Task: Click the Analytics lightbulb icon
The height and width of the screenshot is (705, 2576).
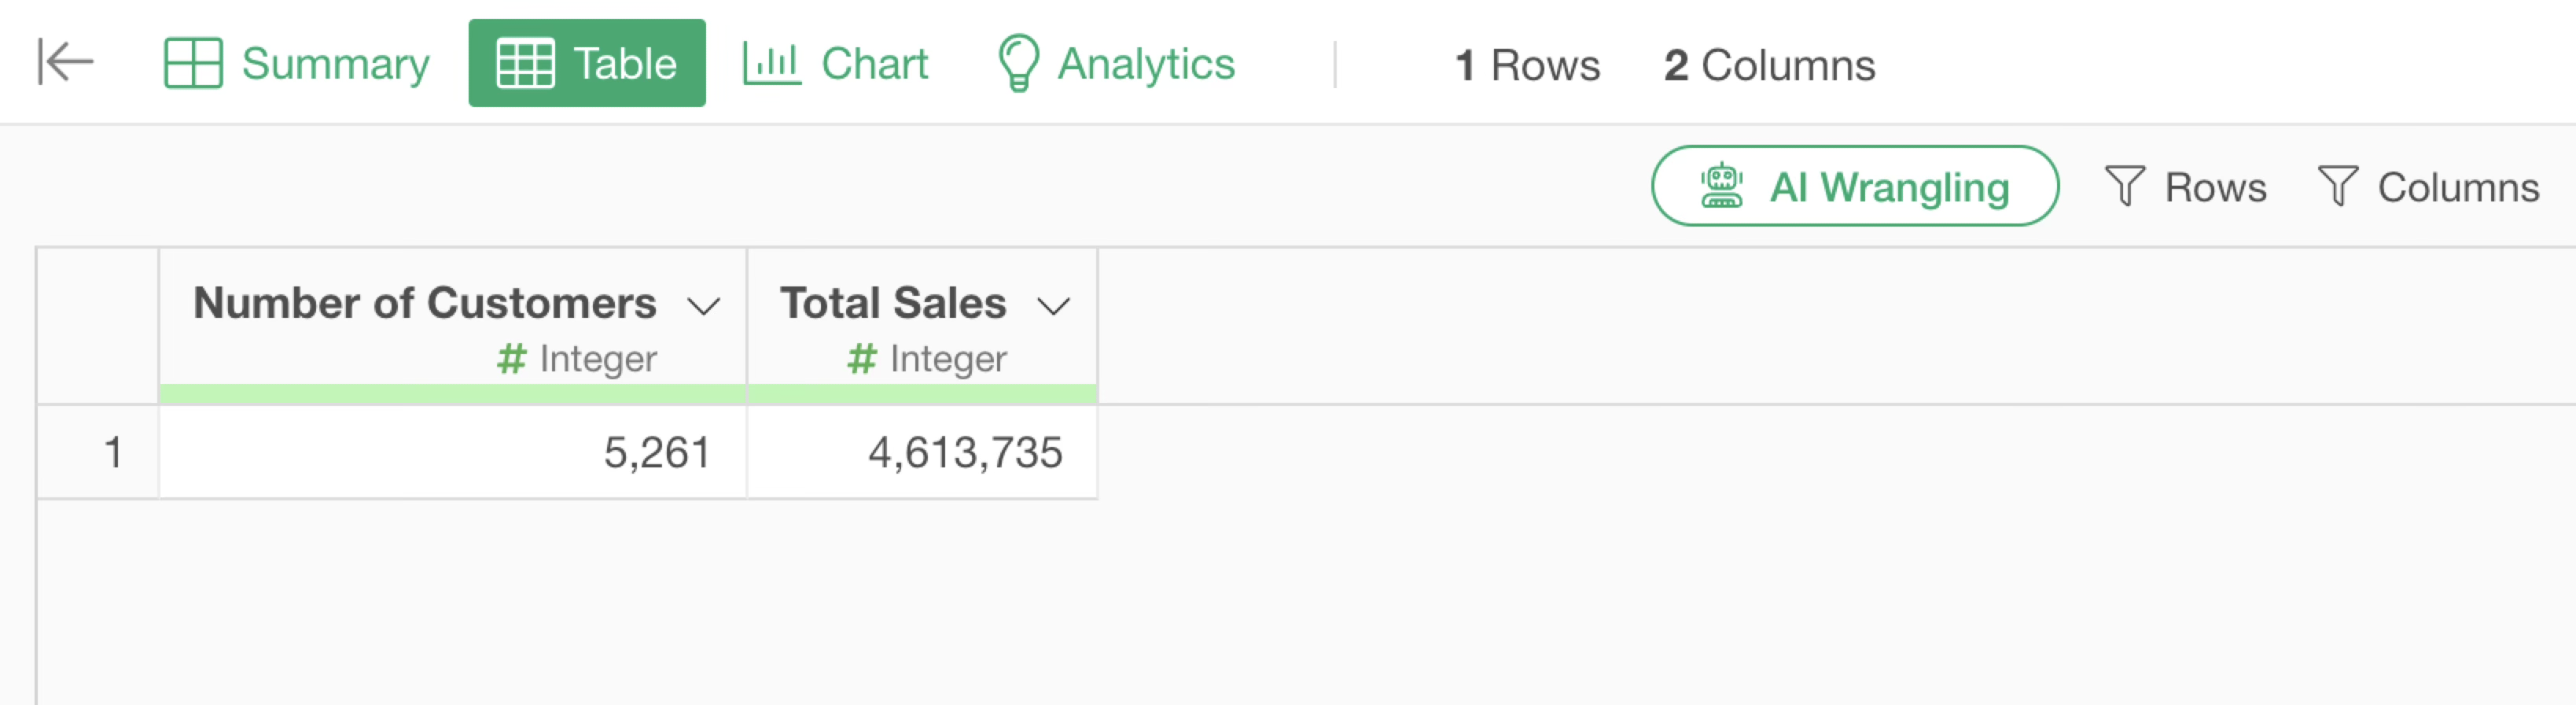Action: [1018, 64]
